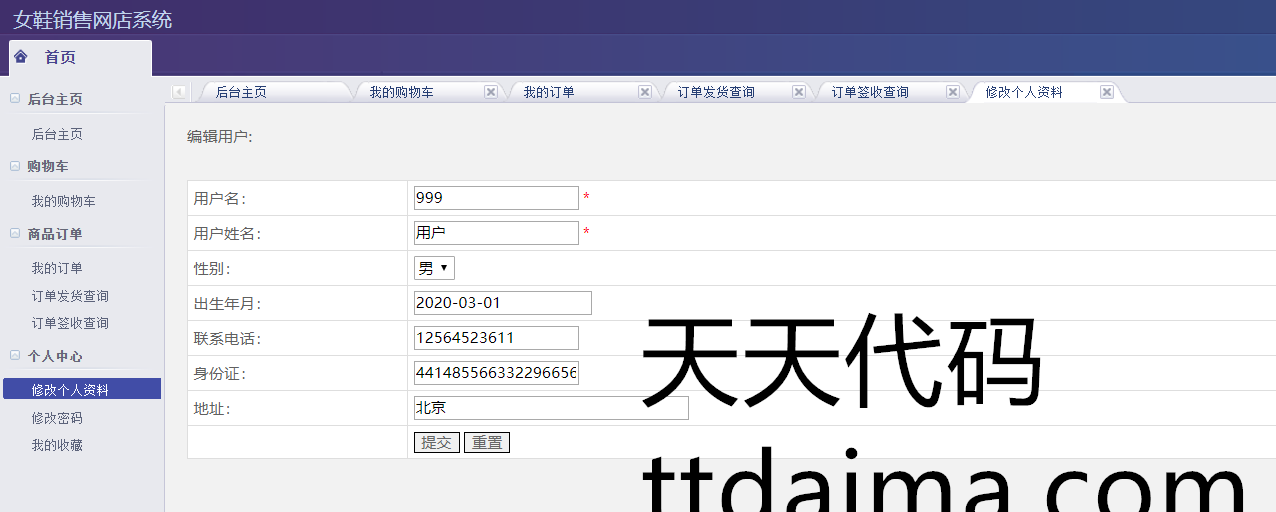This screenshot has height=512, width=1276.
Task: Switch to the 我的订单 tab
Action: 549,92
